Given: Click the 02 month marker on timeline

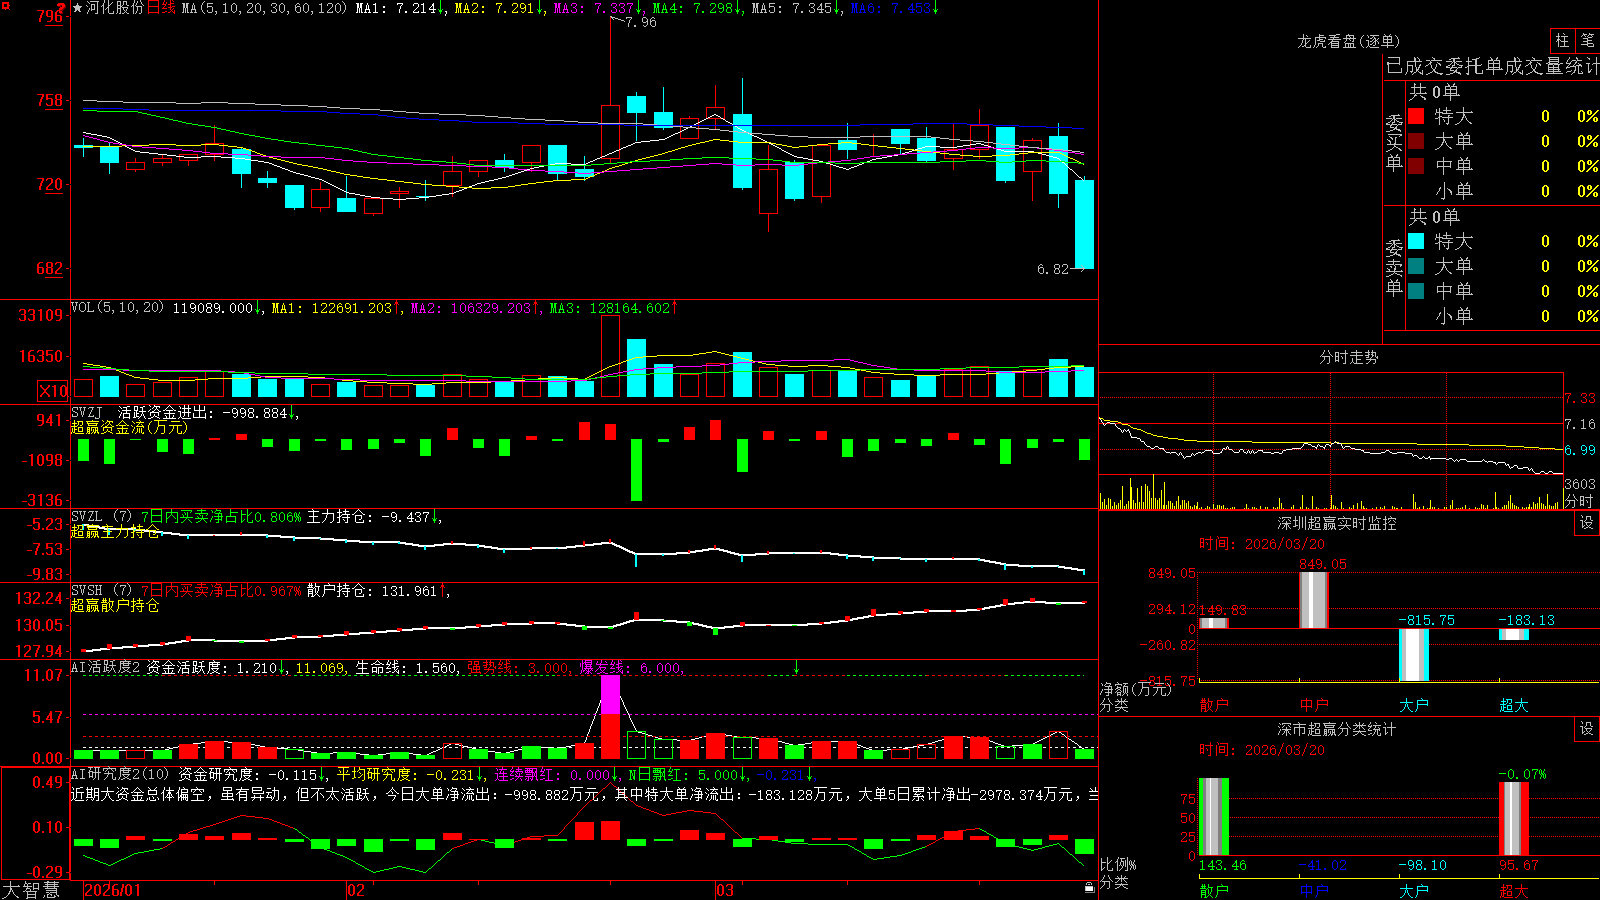Looking at the screenshot, I should point(356,890).
